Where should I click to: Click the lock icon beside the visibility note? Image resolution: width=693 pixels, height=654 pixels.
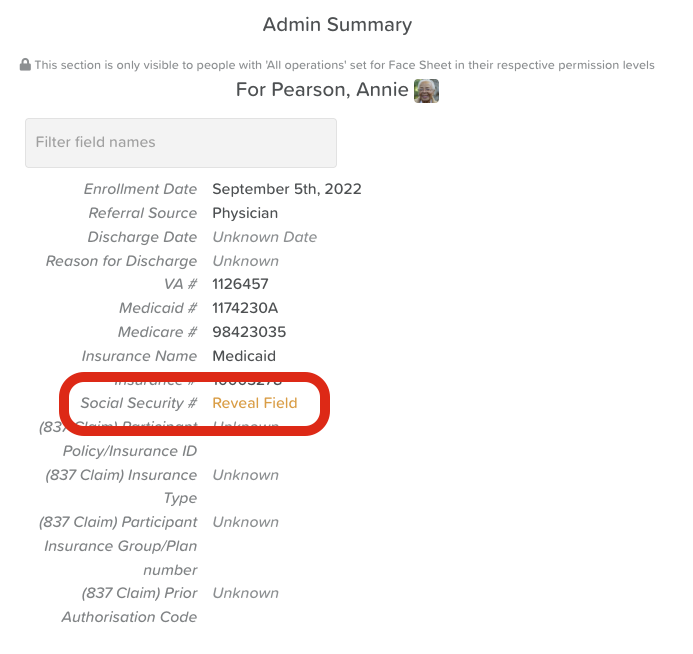tap(25, 65)
